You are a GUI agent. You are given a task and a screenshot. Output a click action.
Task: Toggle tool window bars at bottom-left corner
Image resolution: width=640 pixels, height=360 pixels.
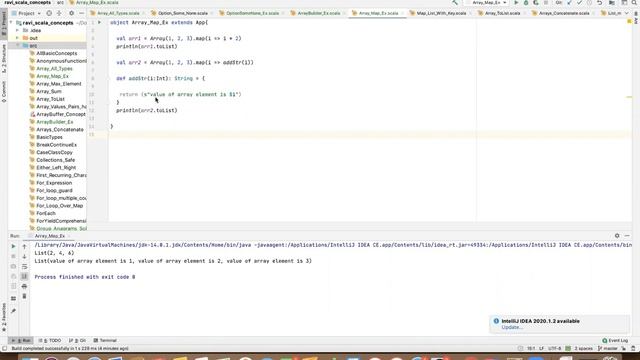pos(4,349)
